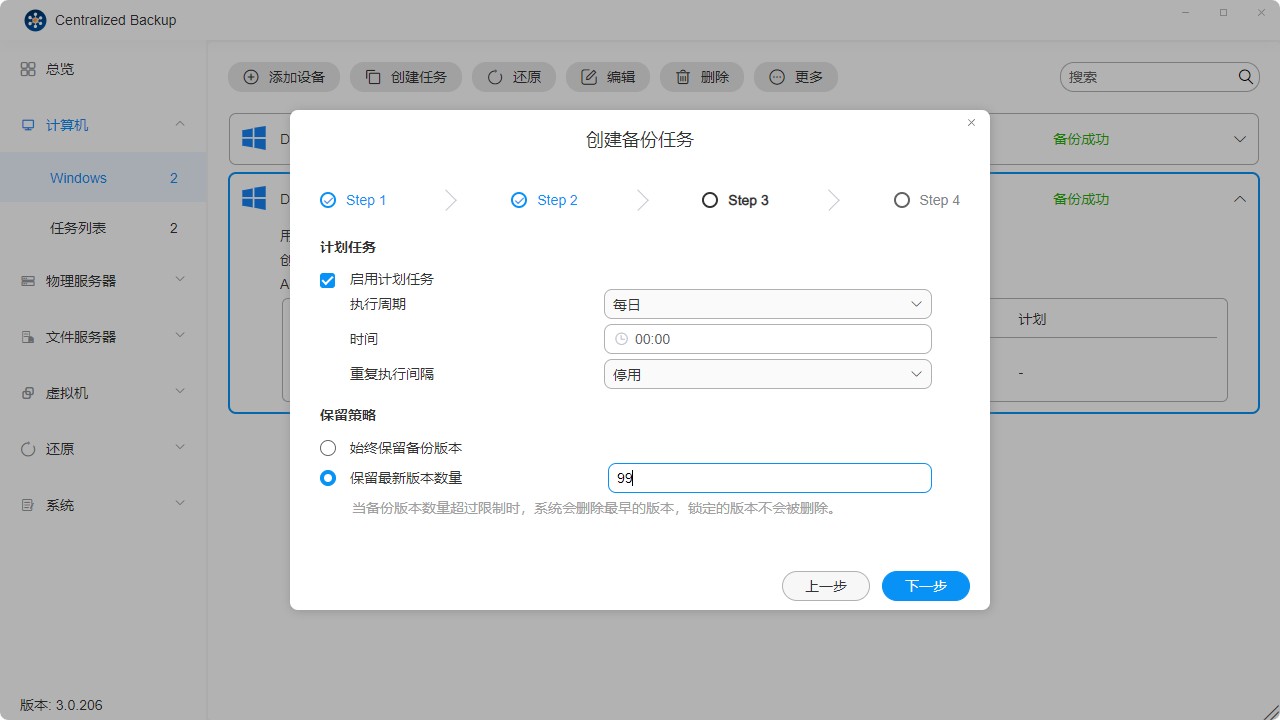Click inside the 时间 time input field
The height and width of the screenshot is (720, 1280).
point(766,338)
